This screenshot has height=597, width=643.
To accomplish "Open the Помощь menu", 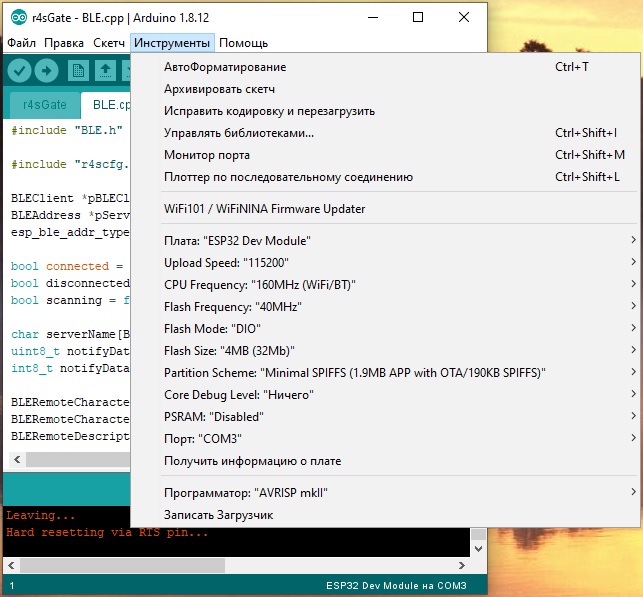I will tap(243, 43).
